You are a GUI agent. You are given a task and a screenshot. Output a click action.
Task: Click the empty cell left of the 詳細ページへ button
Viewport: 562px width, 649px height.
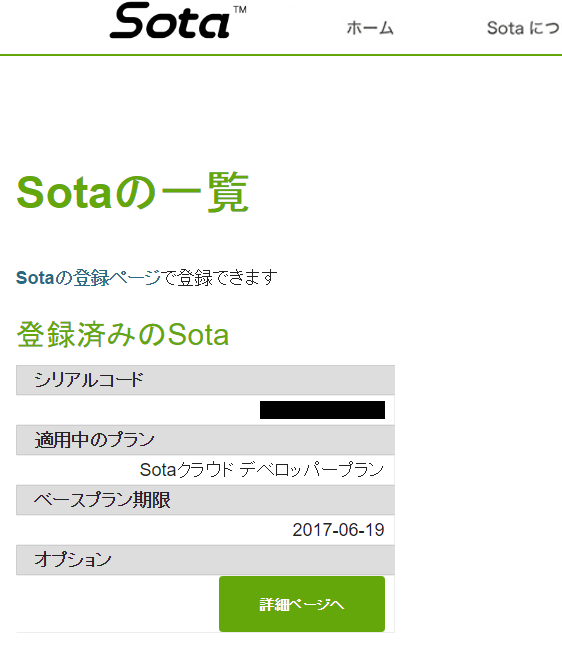pos(118,604)
